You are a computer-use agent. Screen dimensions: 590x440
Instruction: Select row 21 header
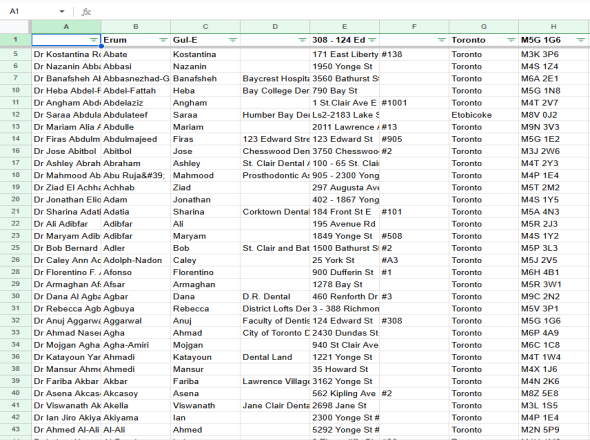(15, 212)
